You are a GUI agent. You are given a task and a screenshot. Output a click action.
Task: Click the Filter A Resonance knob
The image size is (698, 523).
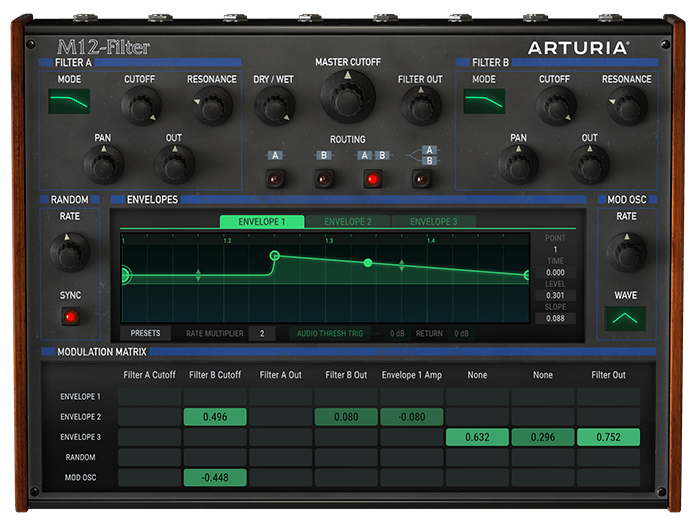[212, 106]
